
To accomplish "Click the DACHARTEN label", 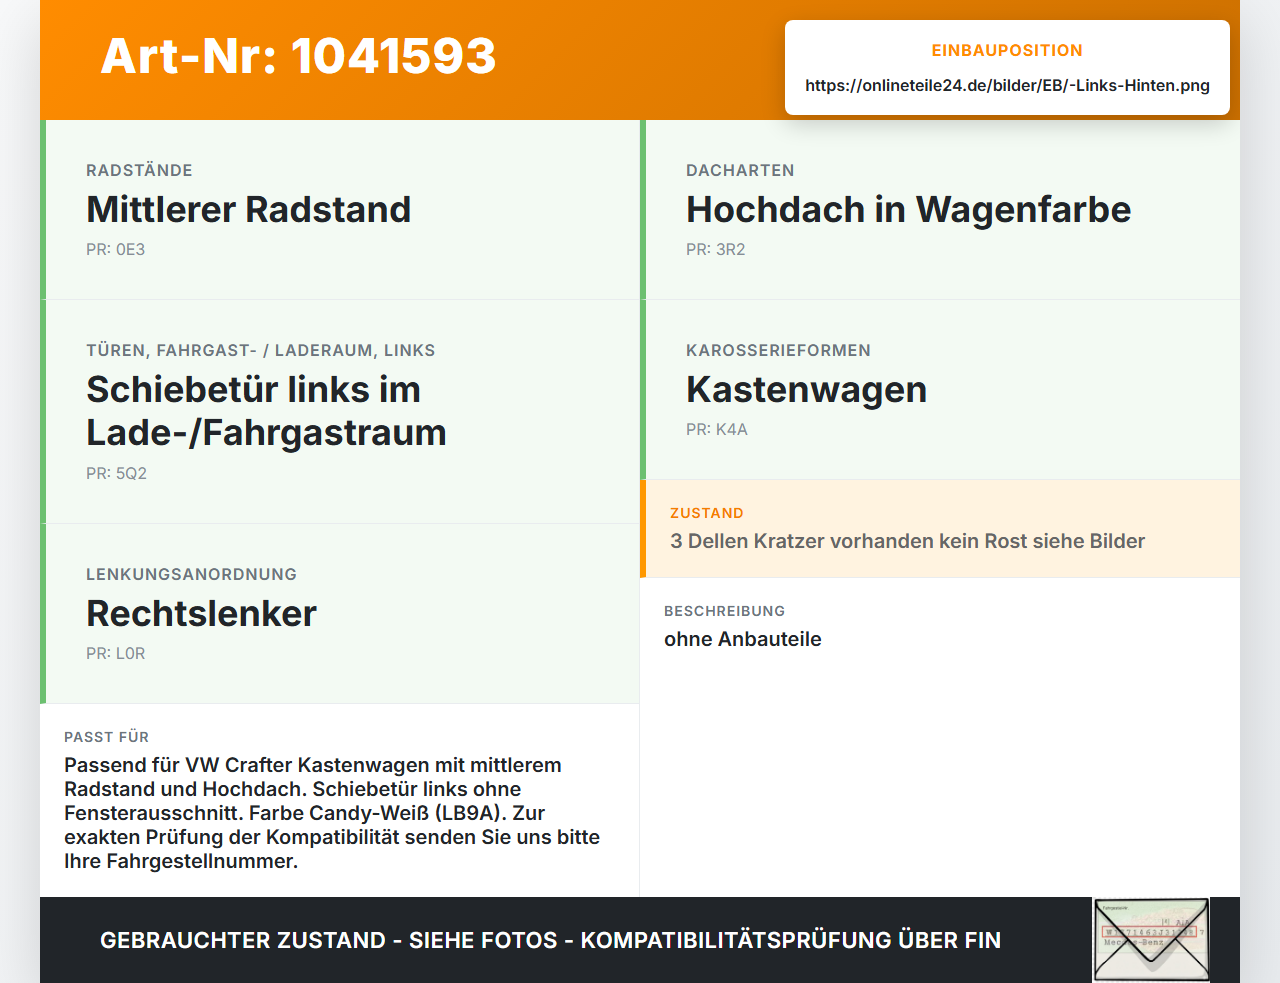I will point(740,170).
